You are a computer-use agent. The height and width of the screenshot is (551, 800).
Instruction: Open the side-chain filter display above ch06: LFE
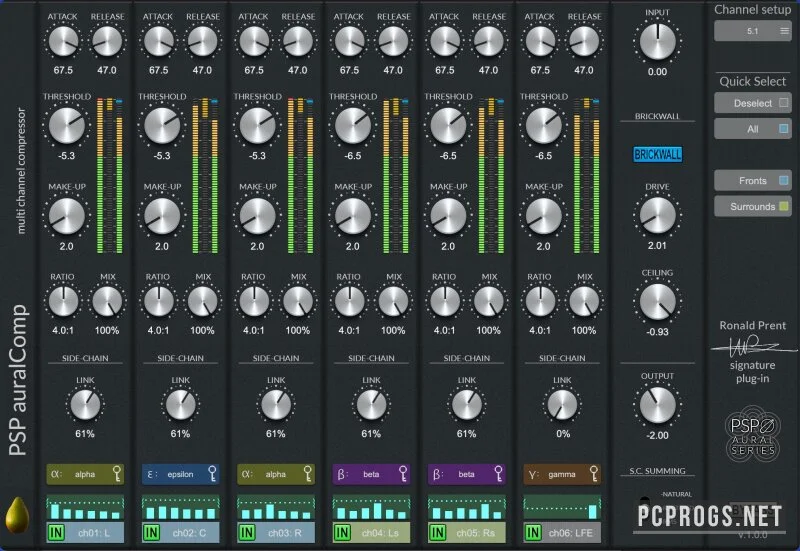coord(562,508)
